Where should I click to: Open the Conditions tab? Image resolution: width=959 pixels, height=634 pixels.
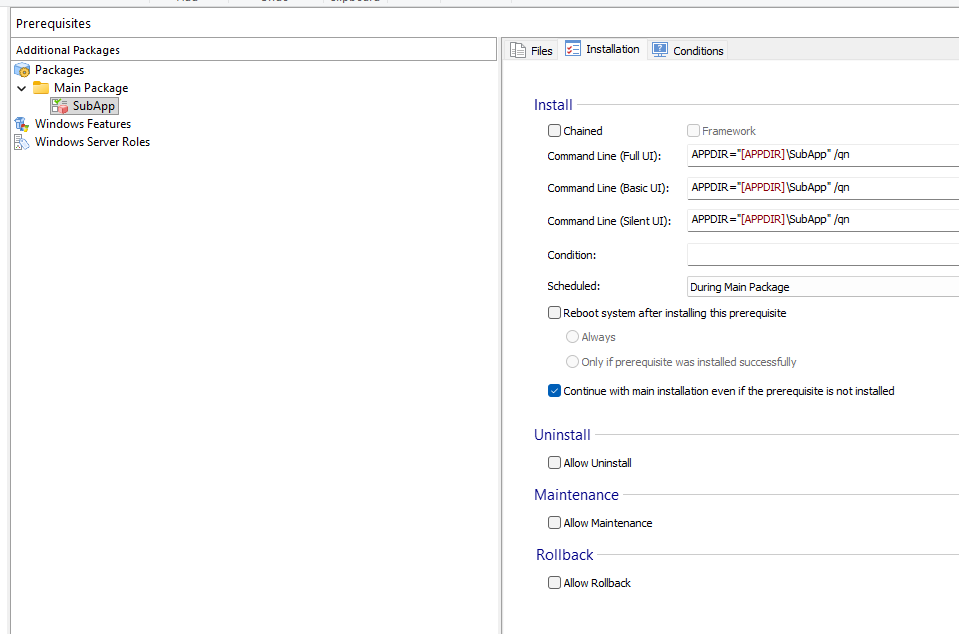698,51
